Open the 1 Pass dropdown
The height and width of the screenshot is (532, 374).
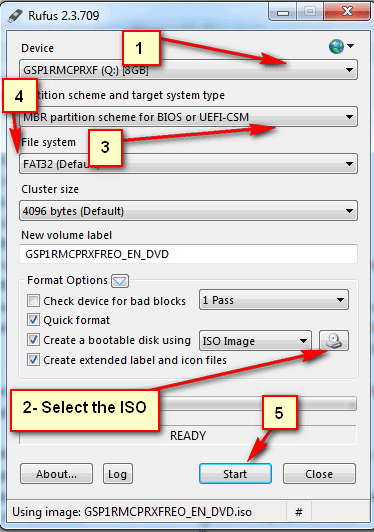point(274,300)
